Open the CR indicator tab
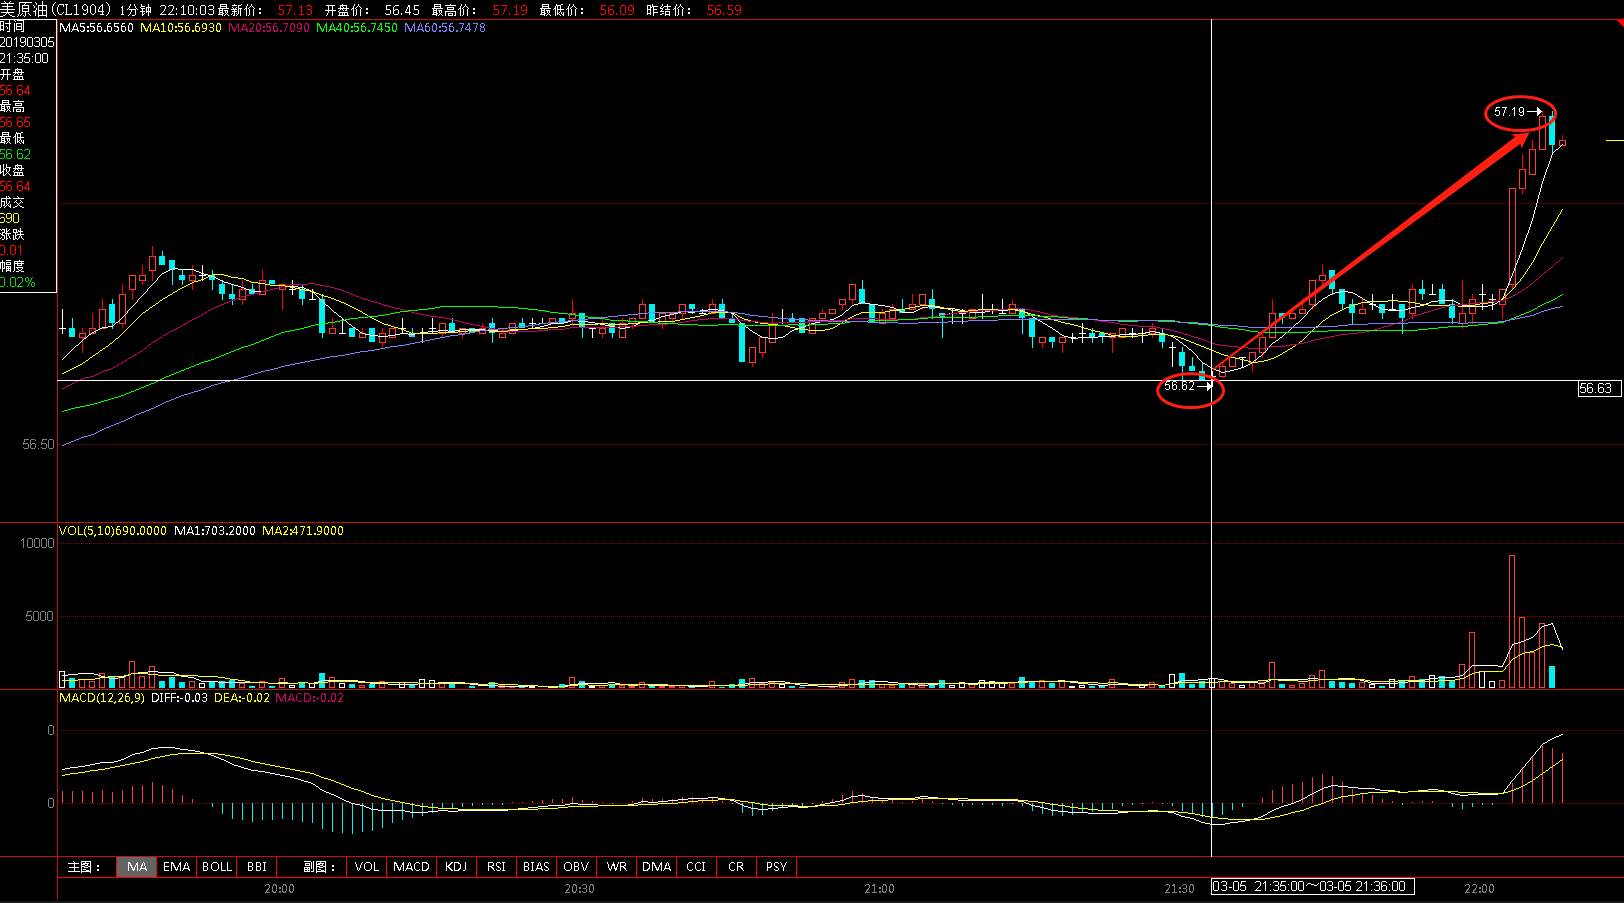 coord(736,867)
